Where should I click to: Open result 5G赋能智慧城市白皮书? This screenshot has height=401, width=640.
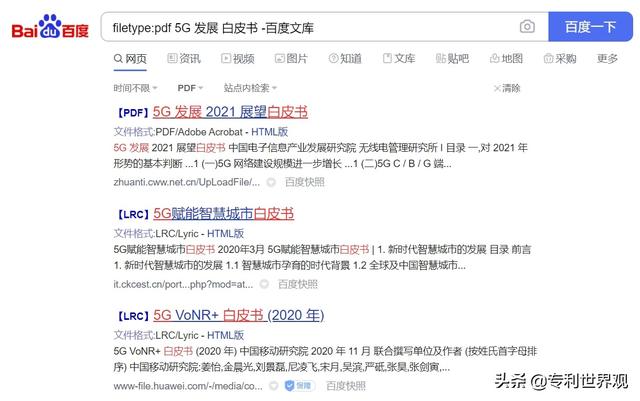[x=224, y=214]
